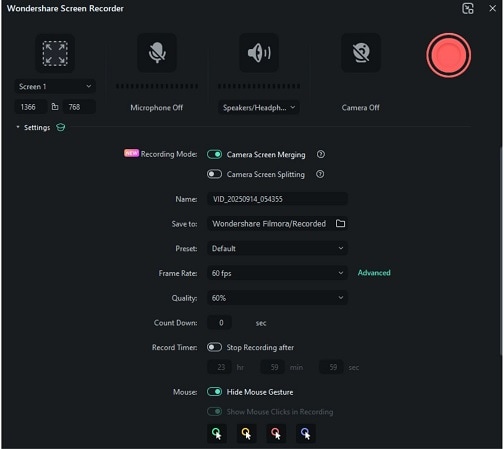The width and height of the screenshot is (504, 449).
Task: Open the Screen 1 dropdown
Action: click(55, 87)
